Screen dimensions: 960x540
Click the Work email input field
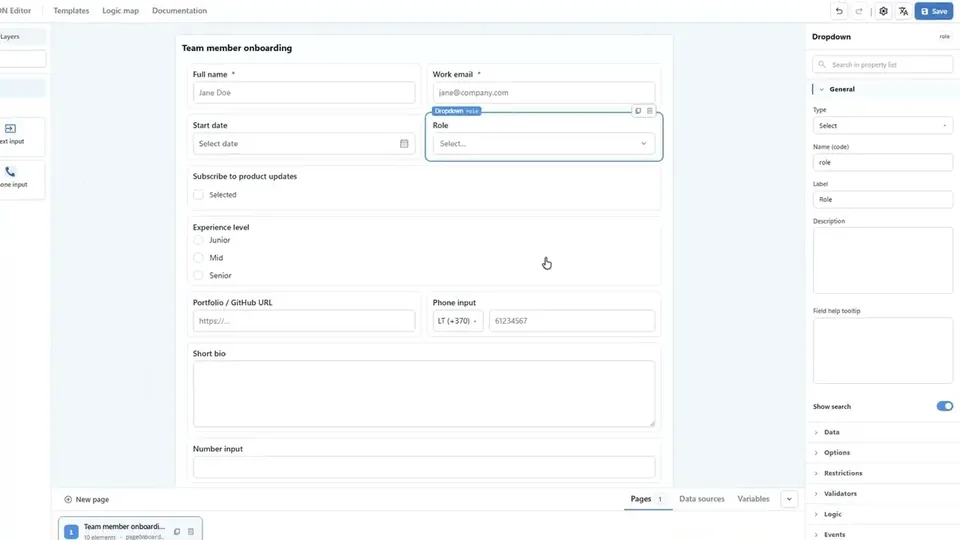pos(544,92)
